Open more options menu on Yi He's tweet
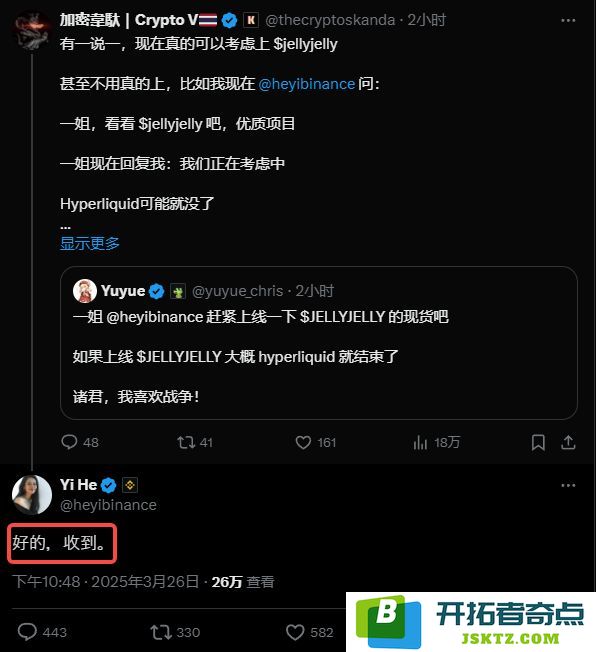 click(x=568, y=485)
